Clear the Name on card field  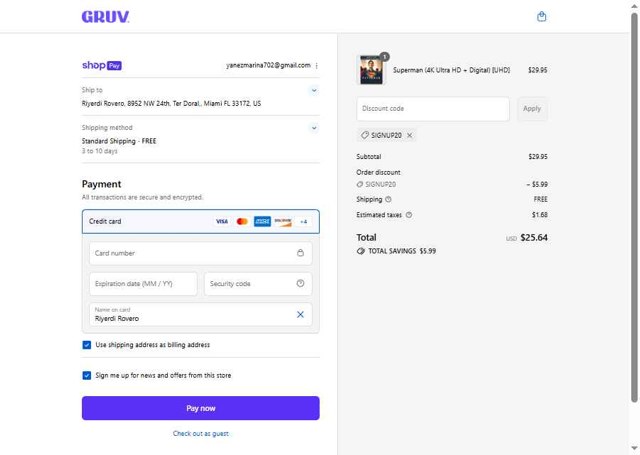click(x=300, y=314)
